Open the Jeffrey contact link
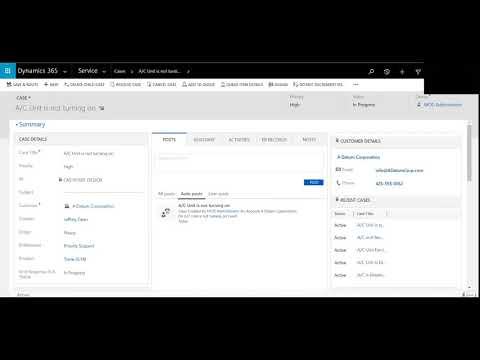 click(76, 219)
